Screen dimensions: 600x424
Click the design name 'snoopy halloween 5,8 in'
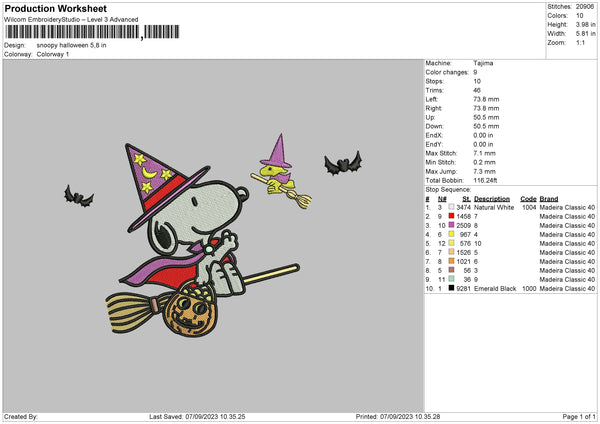72,45
